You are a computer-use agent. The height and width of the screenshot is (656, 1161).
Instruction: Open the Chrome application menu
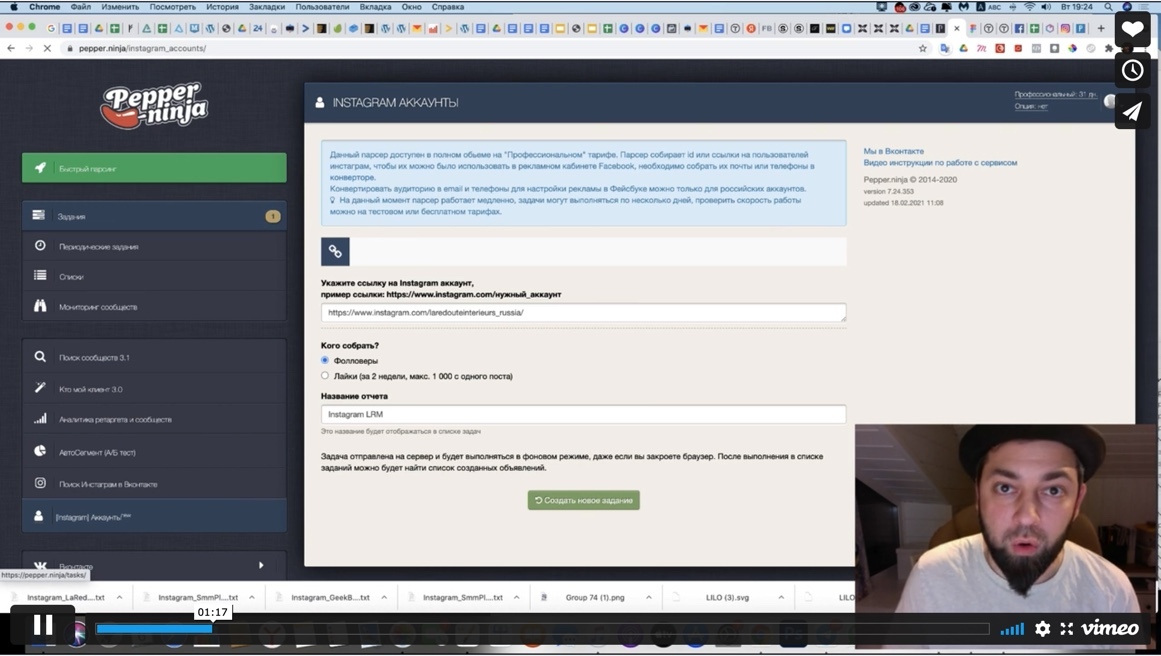(44, 7)
